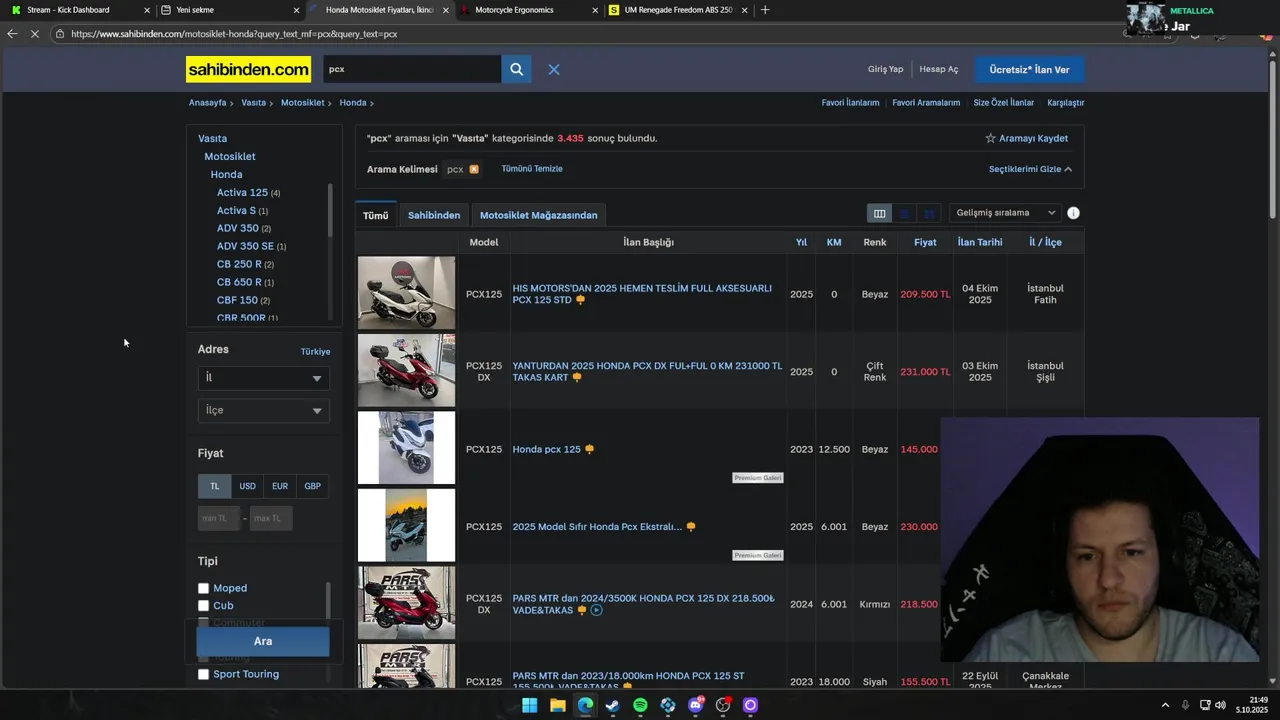
Task: Select GBP currency option
Action: pos(313,486)
